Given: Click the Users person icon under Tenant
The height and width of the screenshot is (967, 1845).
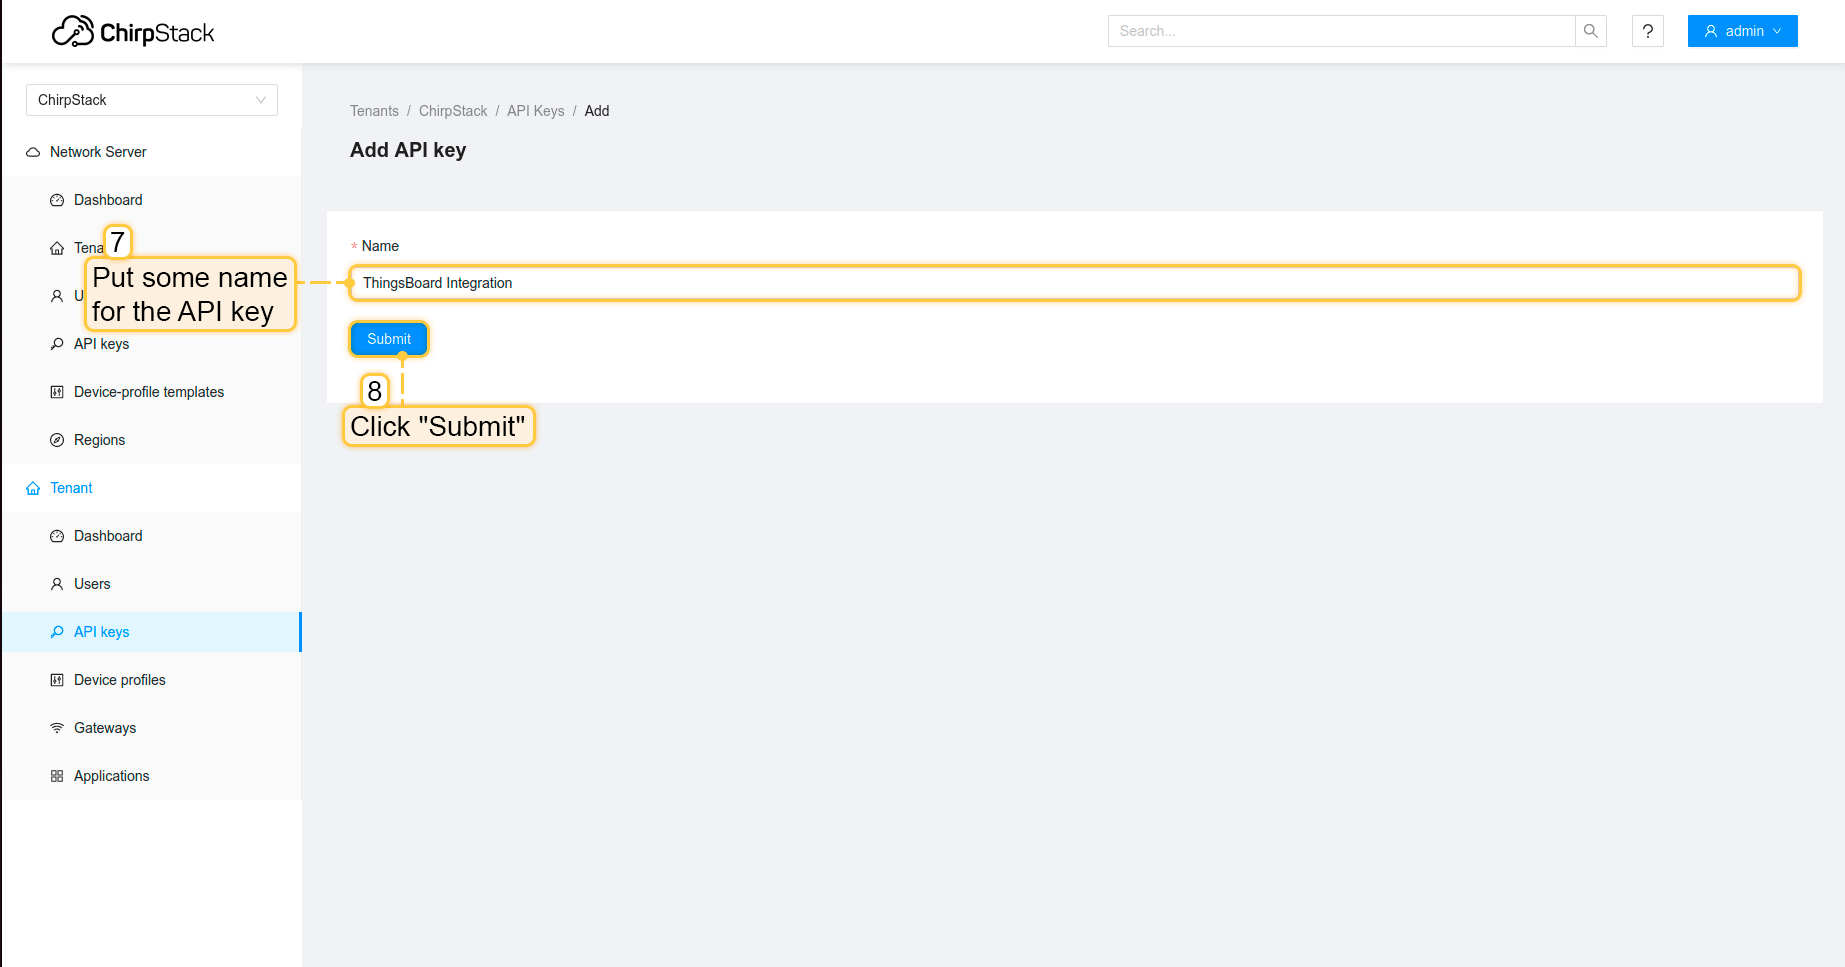Looking at the screenshot, I should [x=57, y=583].
